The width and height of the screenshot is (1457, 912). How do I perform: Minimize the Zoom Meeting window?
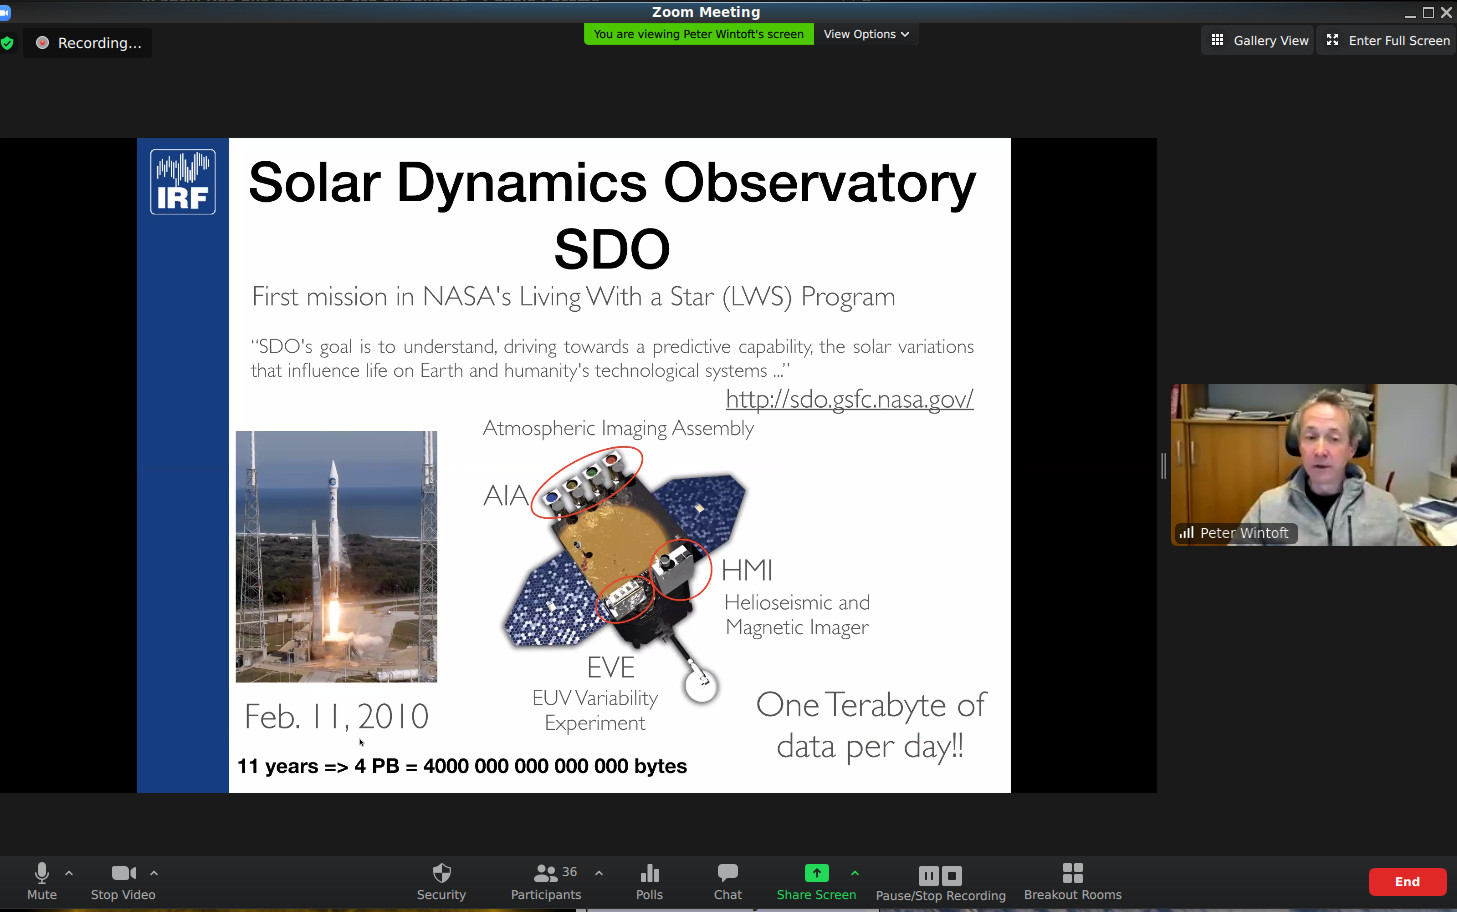[1410, 12]
